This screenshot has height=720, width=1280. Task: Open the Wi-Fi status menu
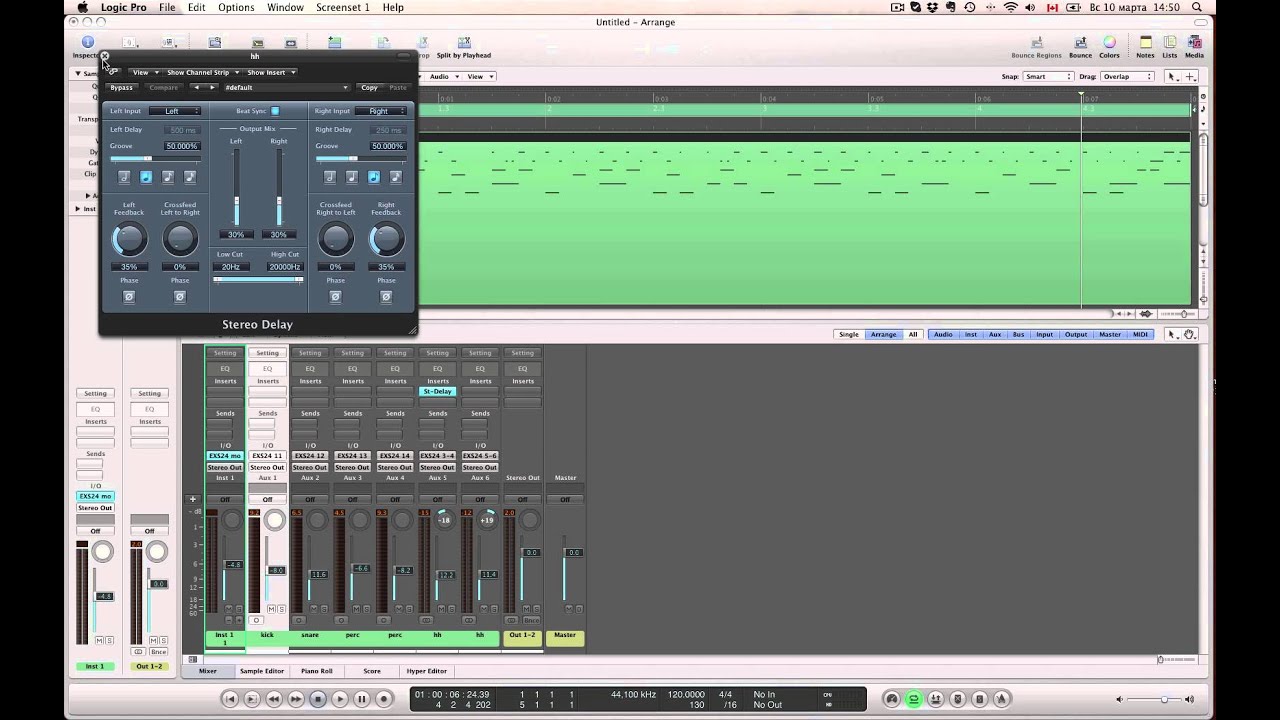click(1010, 7)
